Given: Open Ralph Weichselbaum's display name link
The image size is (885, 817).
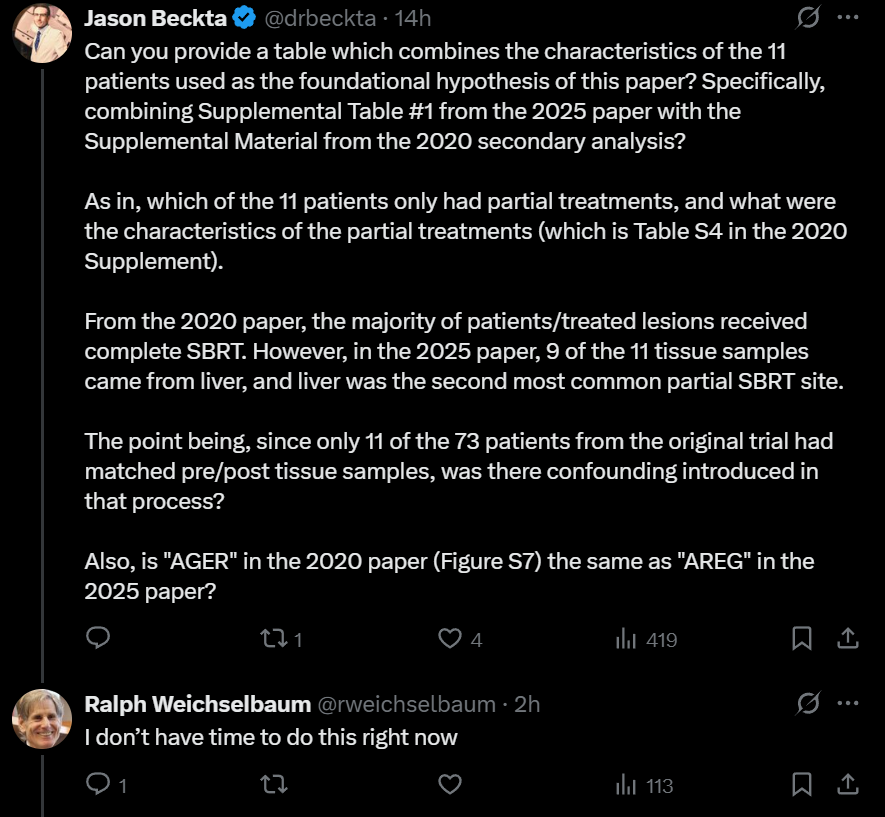Looking at the screenshot, I should [x=197, y=704].
